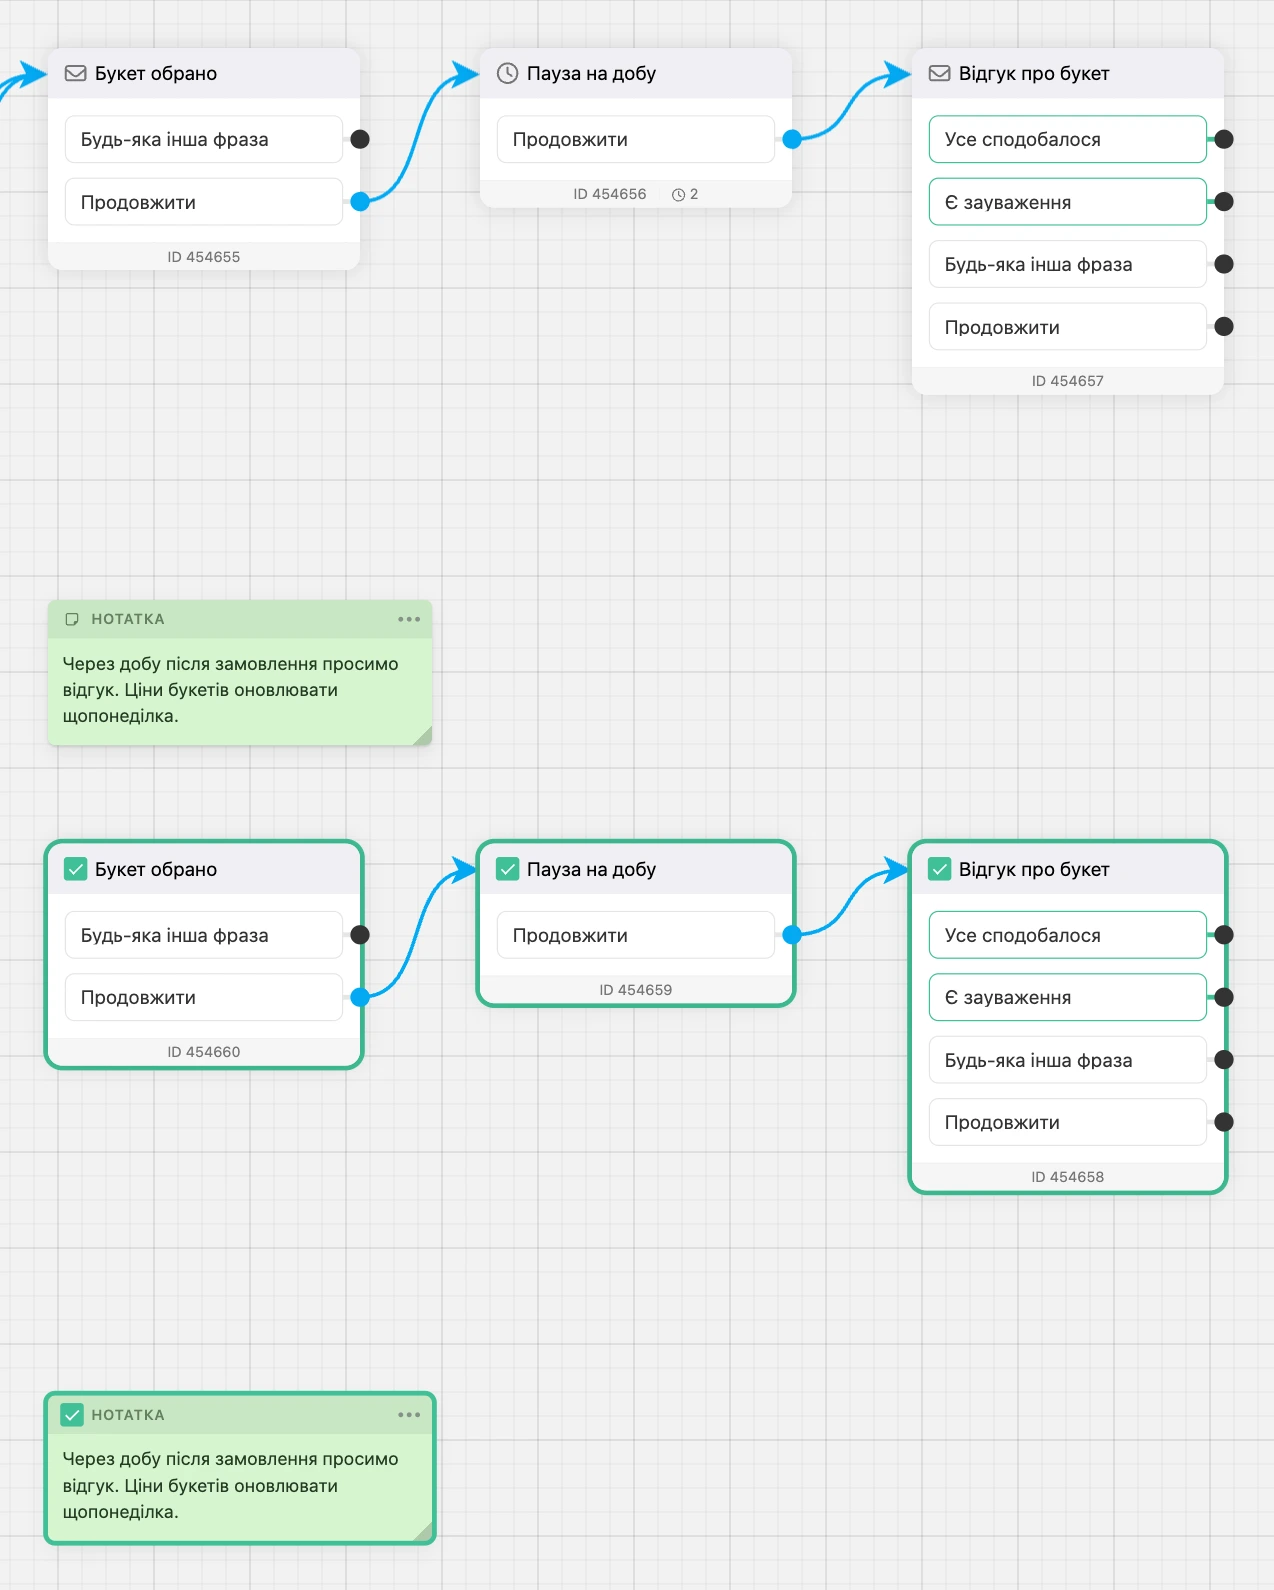Select Будь-яка інша фраза in top Букет обрано
The width and height of the screenshot is (1274, 1590).
point(203,139)
